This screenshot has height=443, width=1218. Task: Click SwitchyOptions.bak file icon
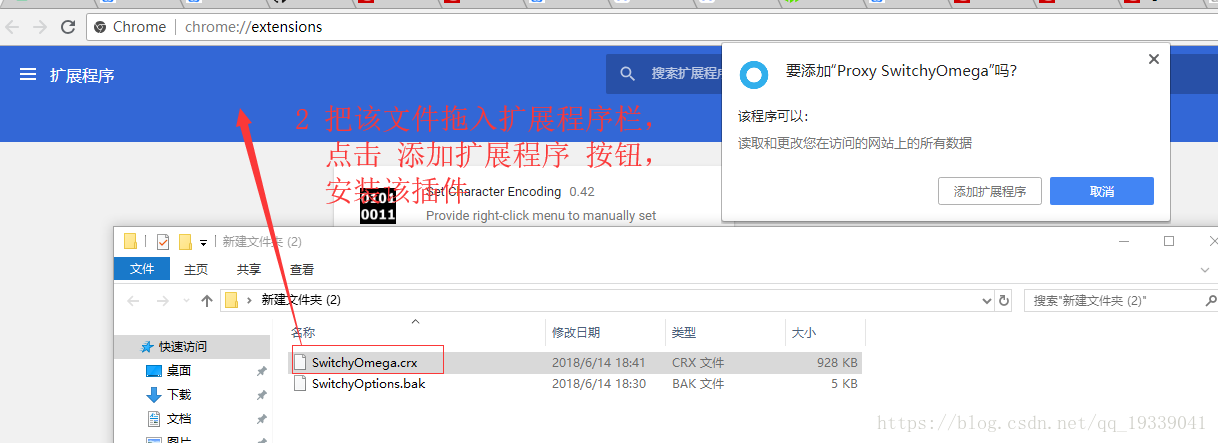[x=300, y=383]
